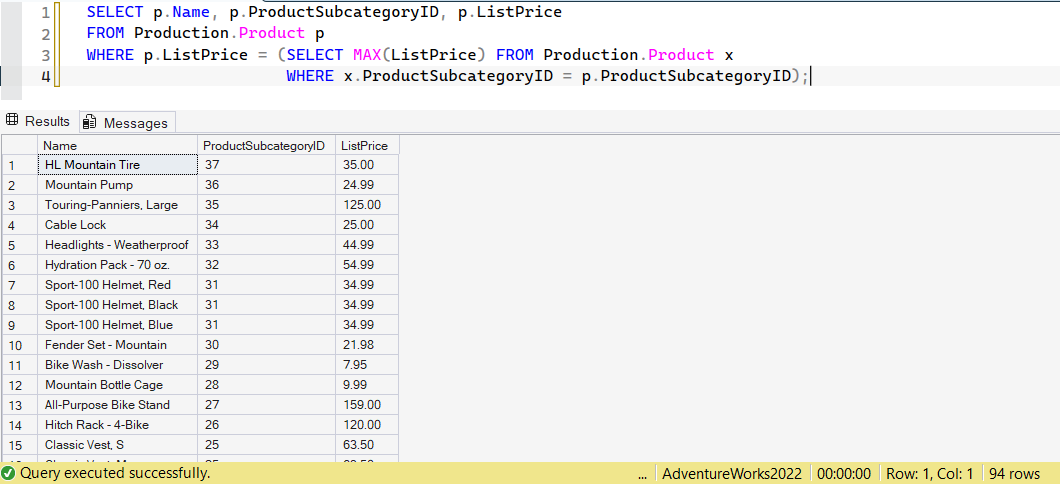This screenshot has height=484, width=1060.
Task: Select the 'Fender Set - Mountain' cell
Action: click(119, 345)
